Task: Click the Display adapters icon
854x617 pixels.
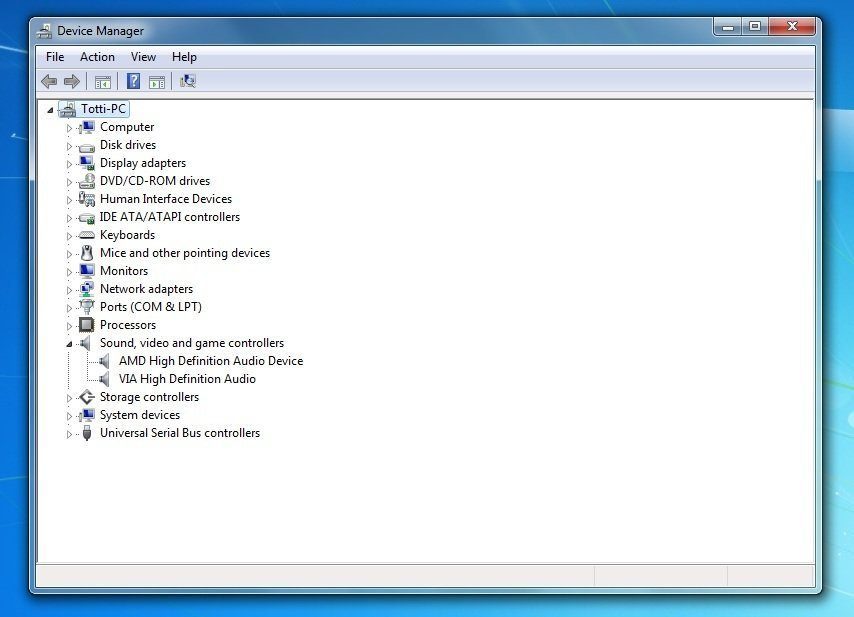Action: 86,163
